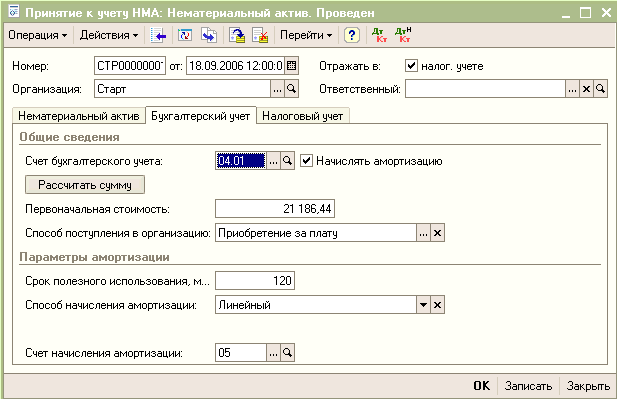Open the Действия dropdown menu
The image size is (617, 399).
[109, 35]
